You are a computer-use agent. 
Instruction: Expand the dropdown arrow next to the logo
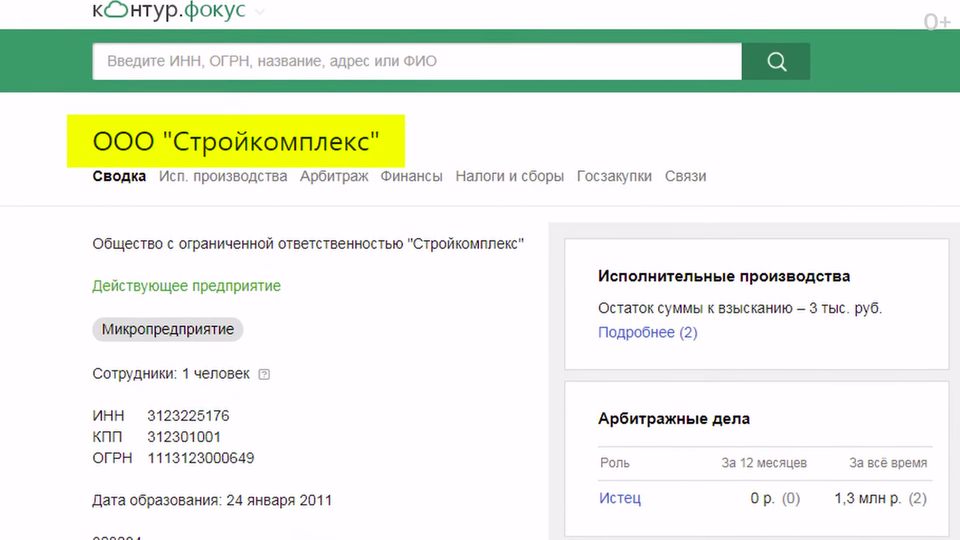click(x=260, y=13)
